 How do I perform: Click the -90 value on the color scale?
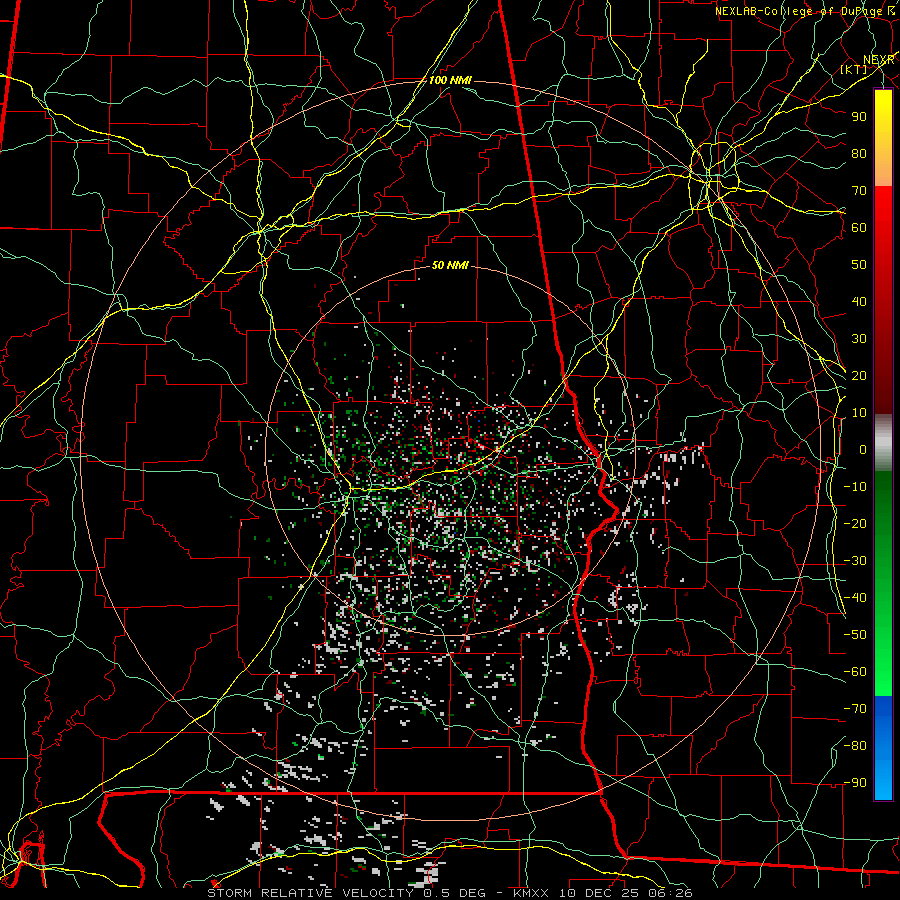tap(855, 783)
